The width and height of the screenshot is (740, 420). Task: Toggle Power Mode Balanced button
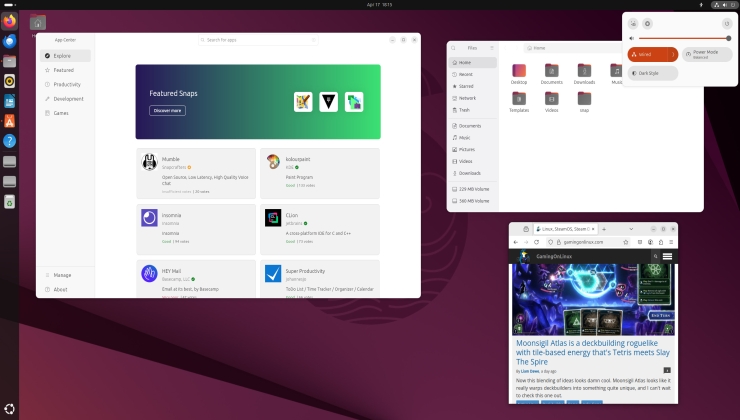tap(707, 54)
